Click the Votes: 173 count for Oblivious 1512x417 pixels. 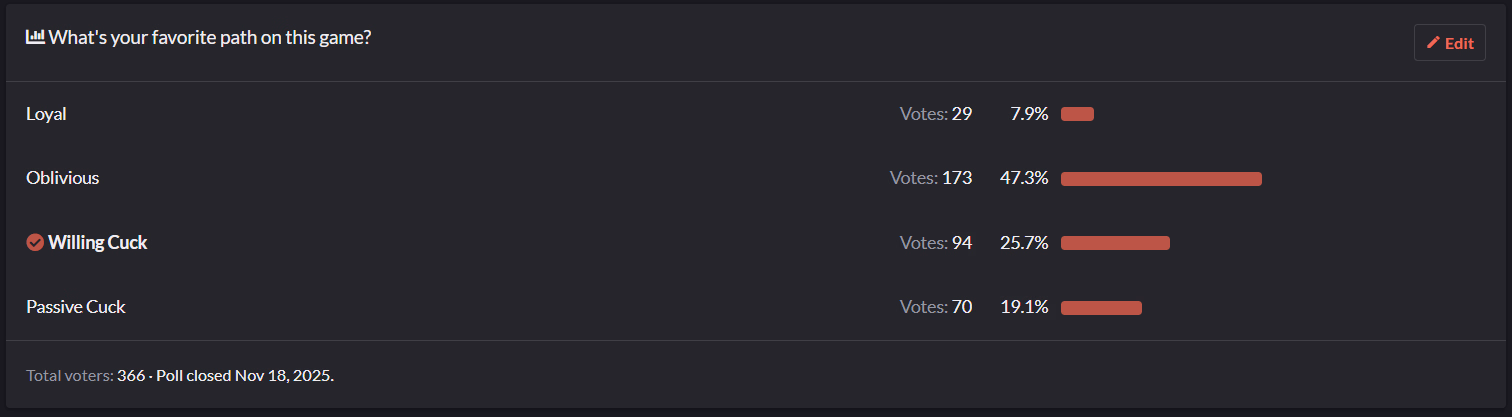pyautogui.click(x=930, y=178)
